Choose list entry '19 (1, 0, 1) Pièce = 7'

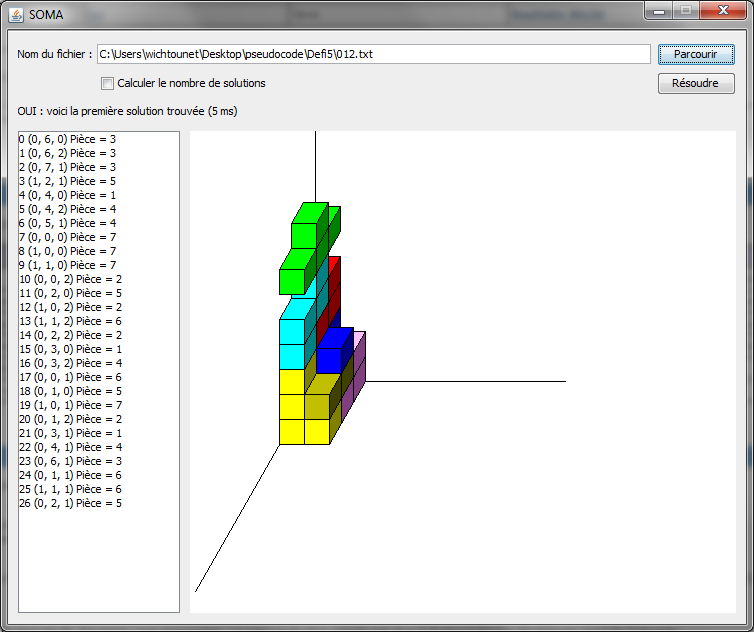point(70,405)
